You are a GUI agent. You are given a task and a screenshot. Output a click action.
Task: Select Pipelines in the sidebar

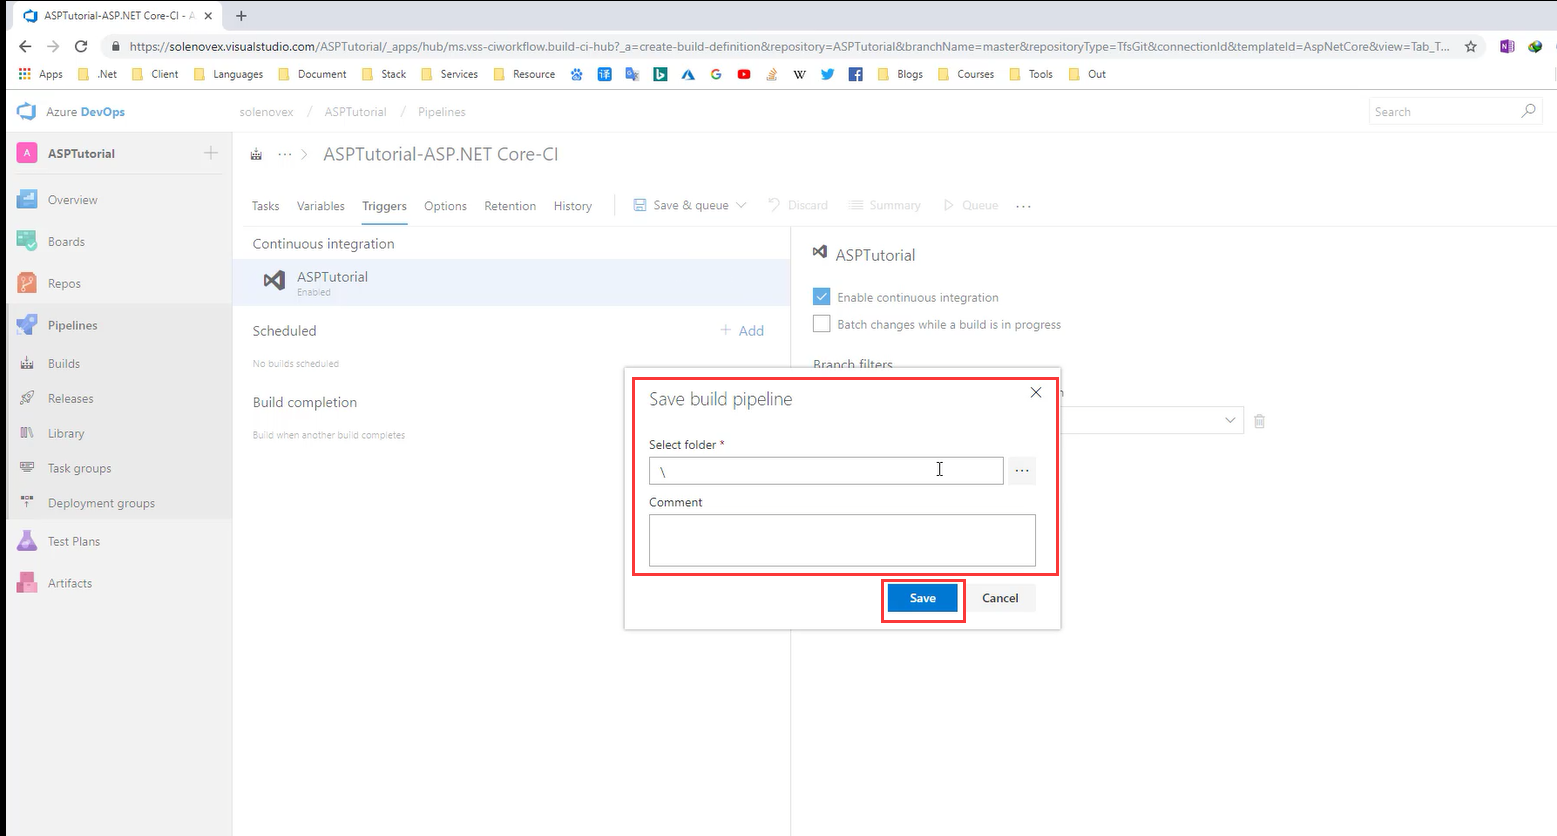tap(72, 326)
